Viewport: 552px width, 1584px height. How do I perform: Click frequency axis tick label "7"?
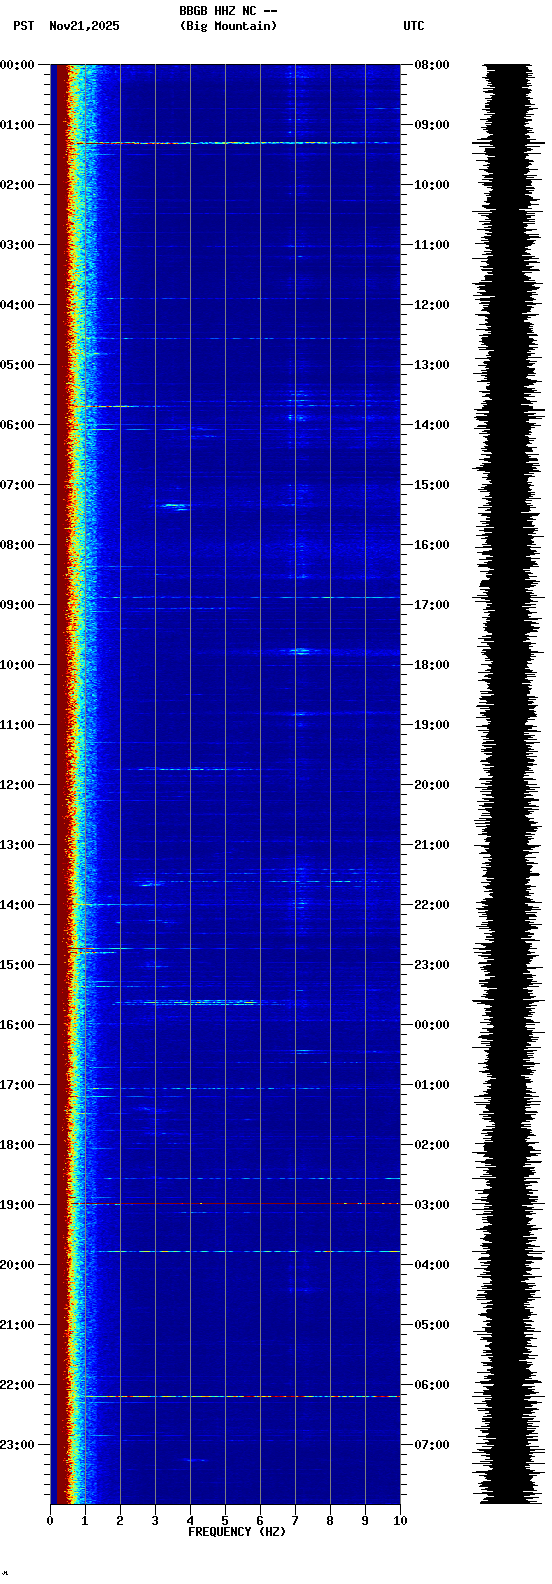[x=295, y=1522]
